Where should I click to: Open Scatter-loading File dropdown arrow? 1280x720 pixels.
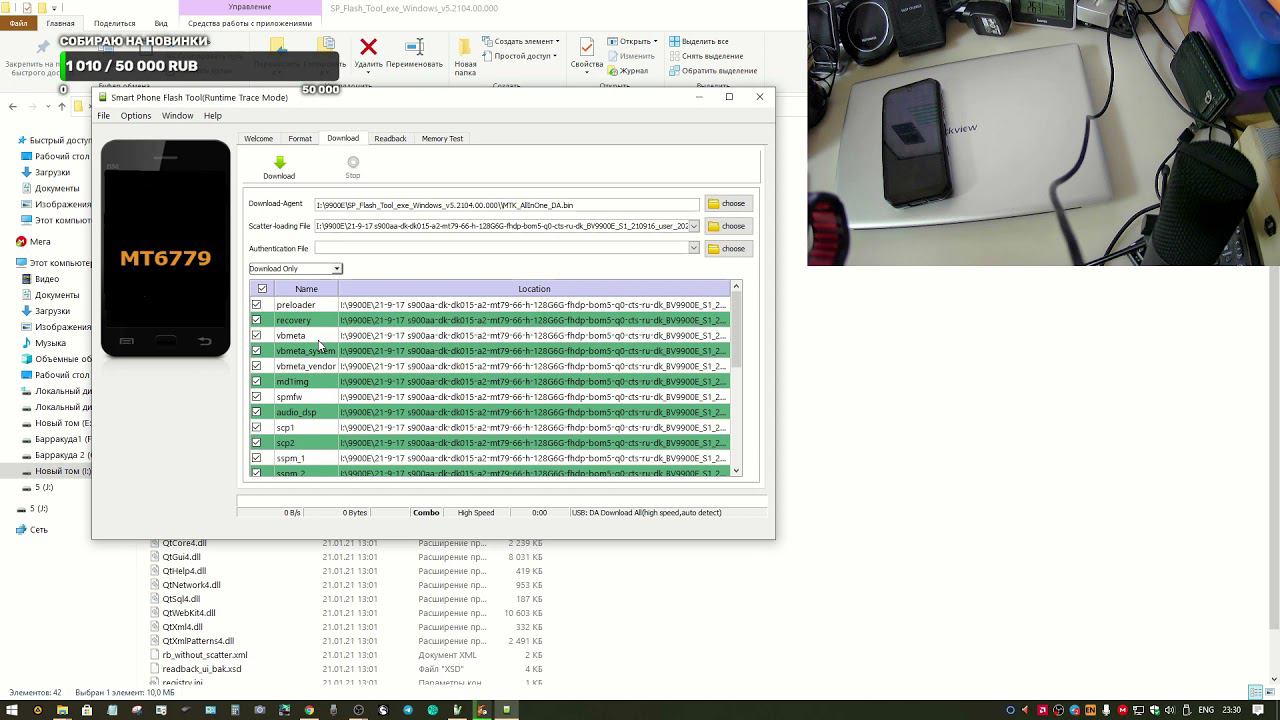(x=694, y=226)
